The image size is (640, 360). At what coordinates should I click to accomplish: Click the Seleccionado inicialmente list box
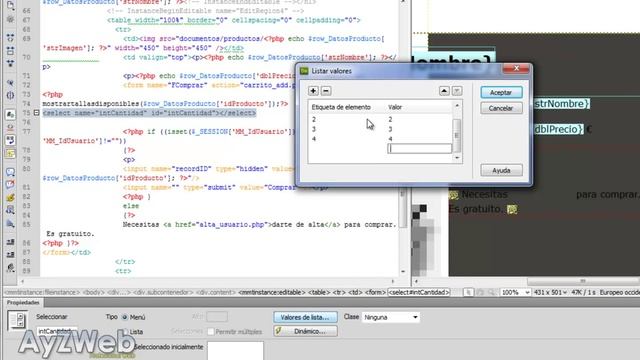point(235,350)
